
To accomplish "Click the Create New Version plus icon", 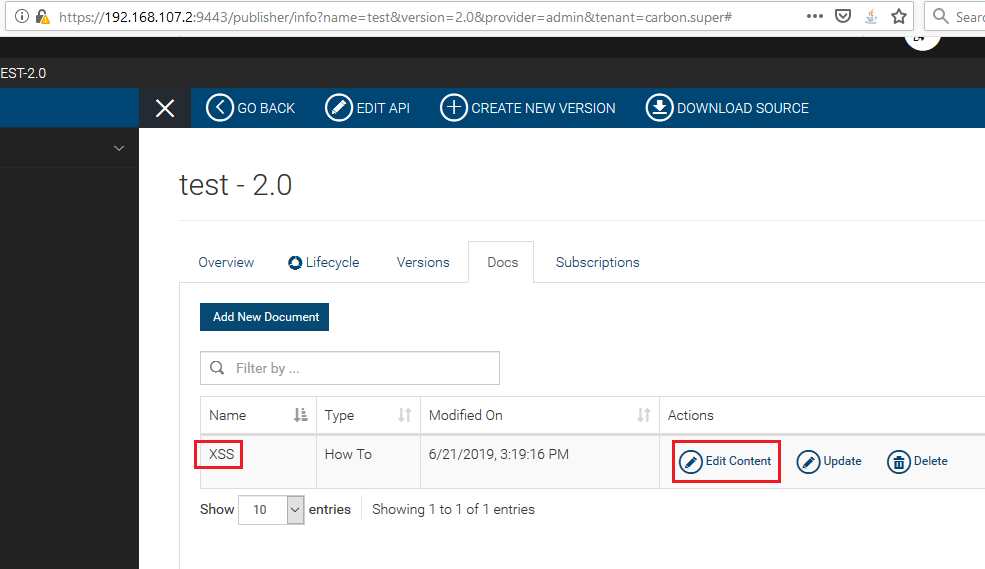I will point(454,108).
